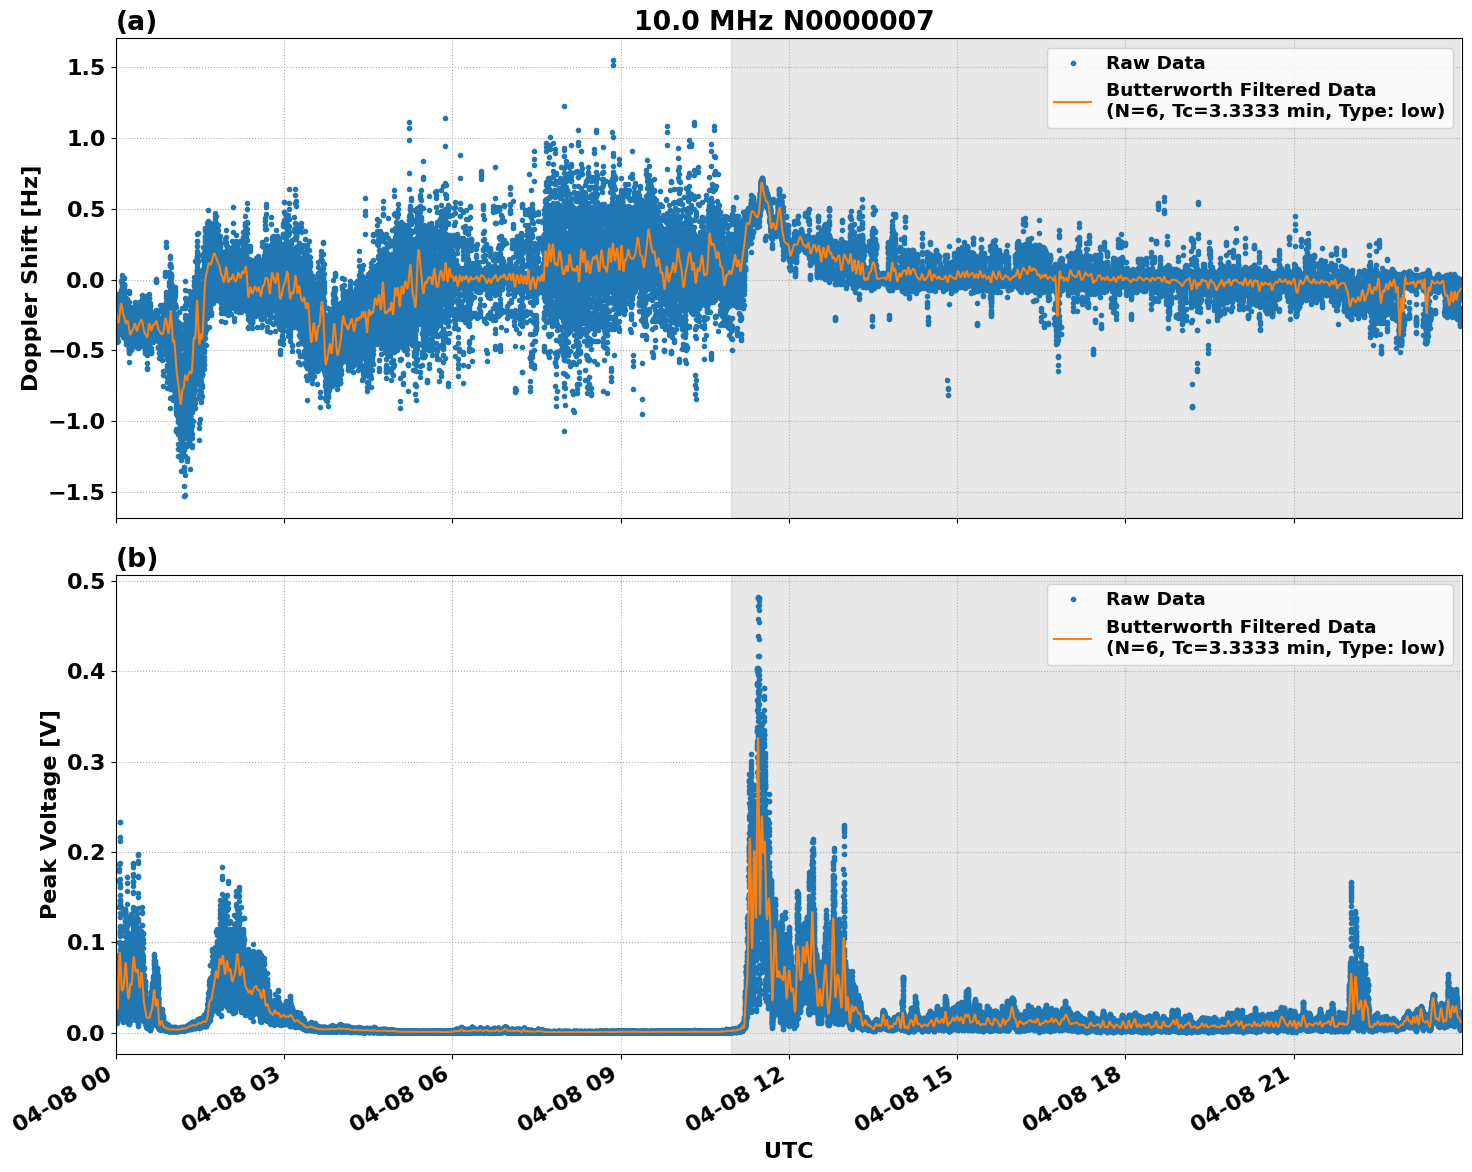Click "Raw Data" text in Doppler Shift legend
Image resolution: width=1472 pixels, height=1172 pixels.
[x=1155, y=64]
